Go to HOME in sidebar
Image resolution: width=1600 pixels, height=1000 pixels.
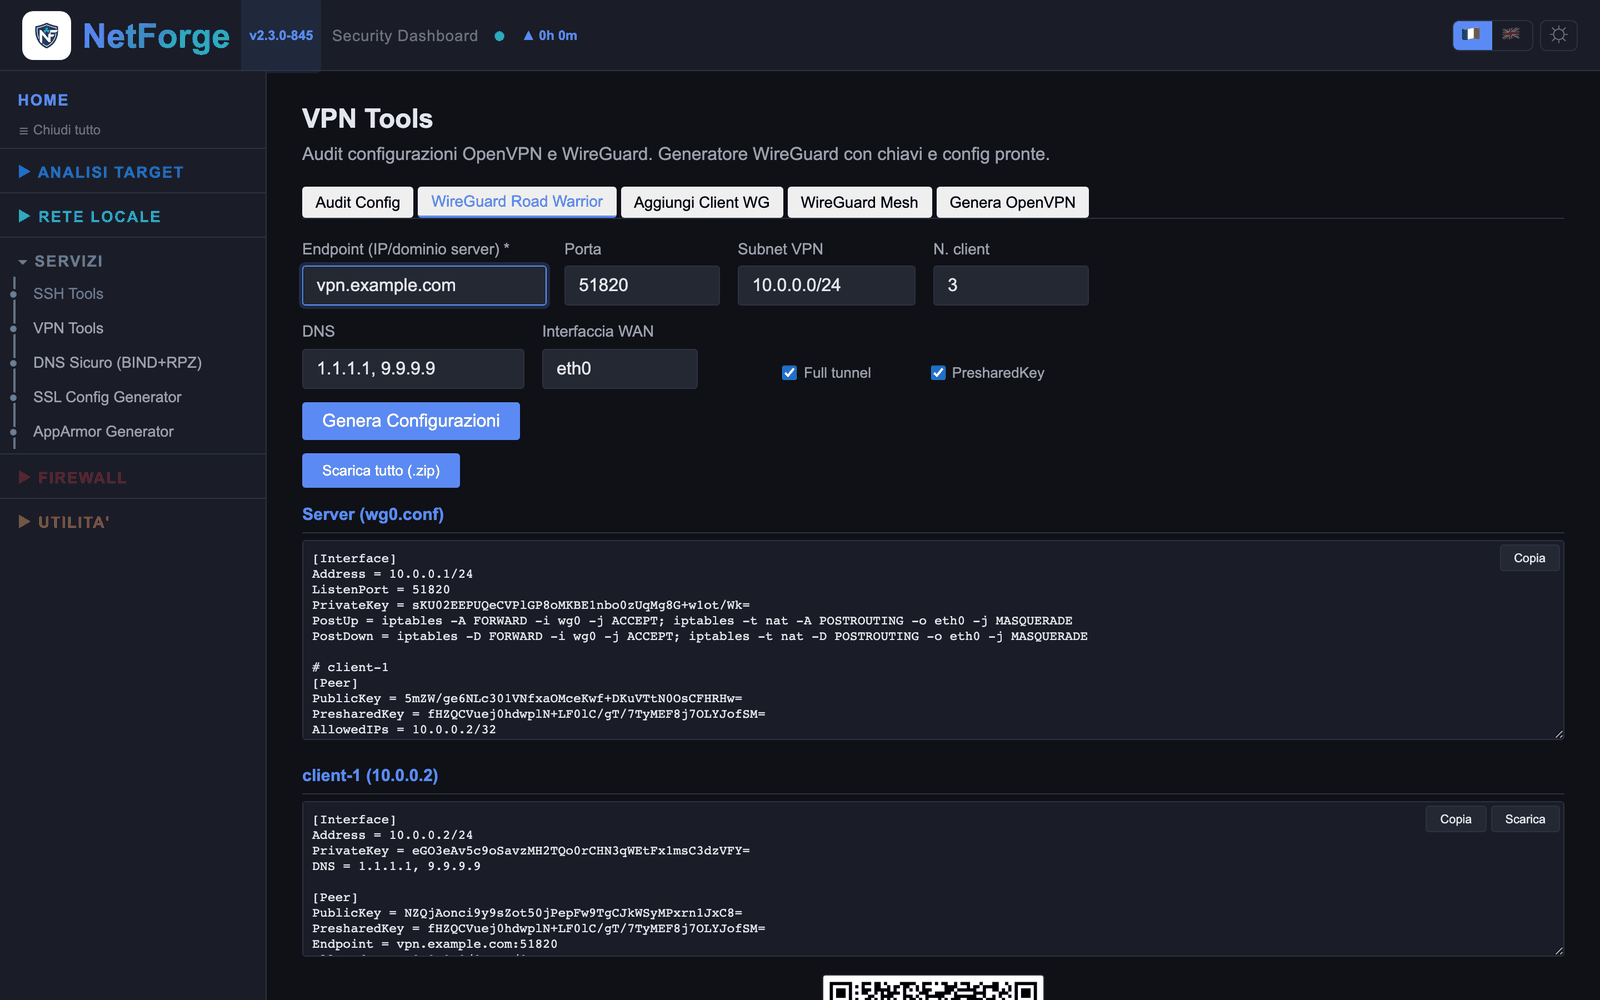43,100
